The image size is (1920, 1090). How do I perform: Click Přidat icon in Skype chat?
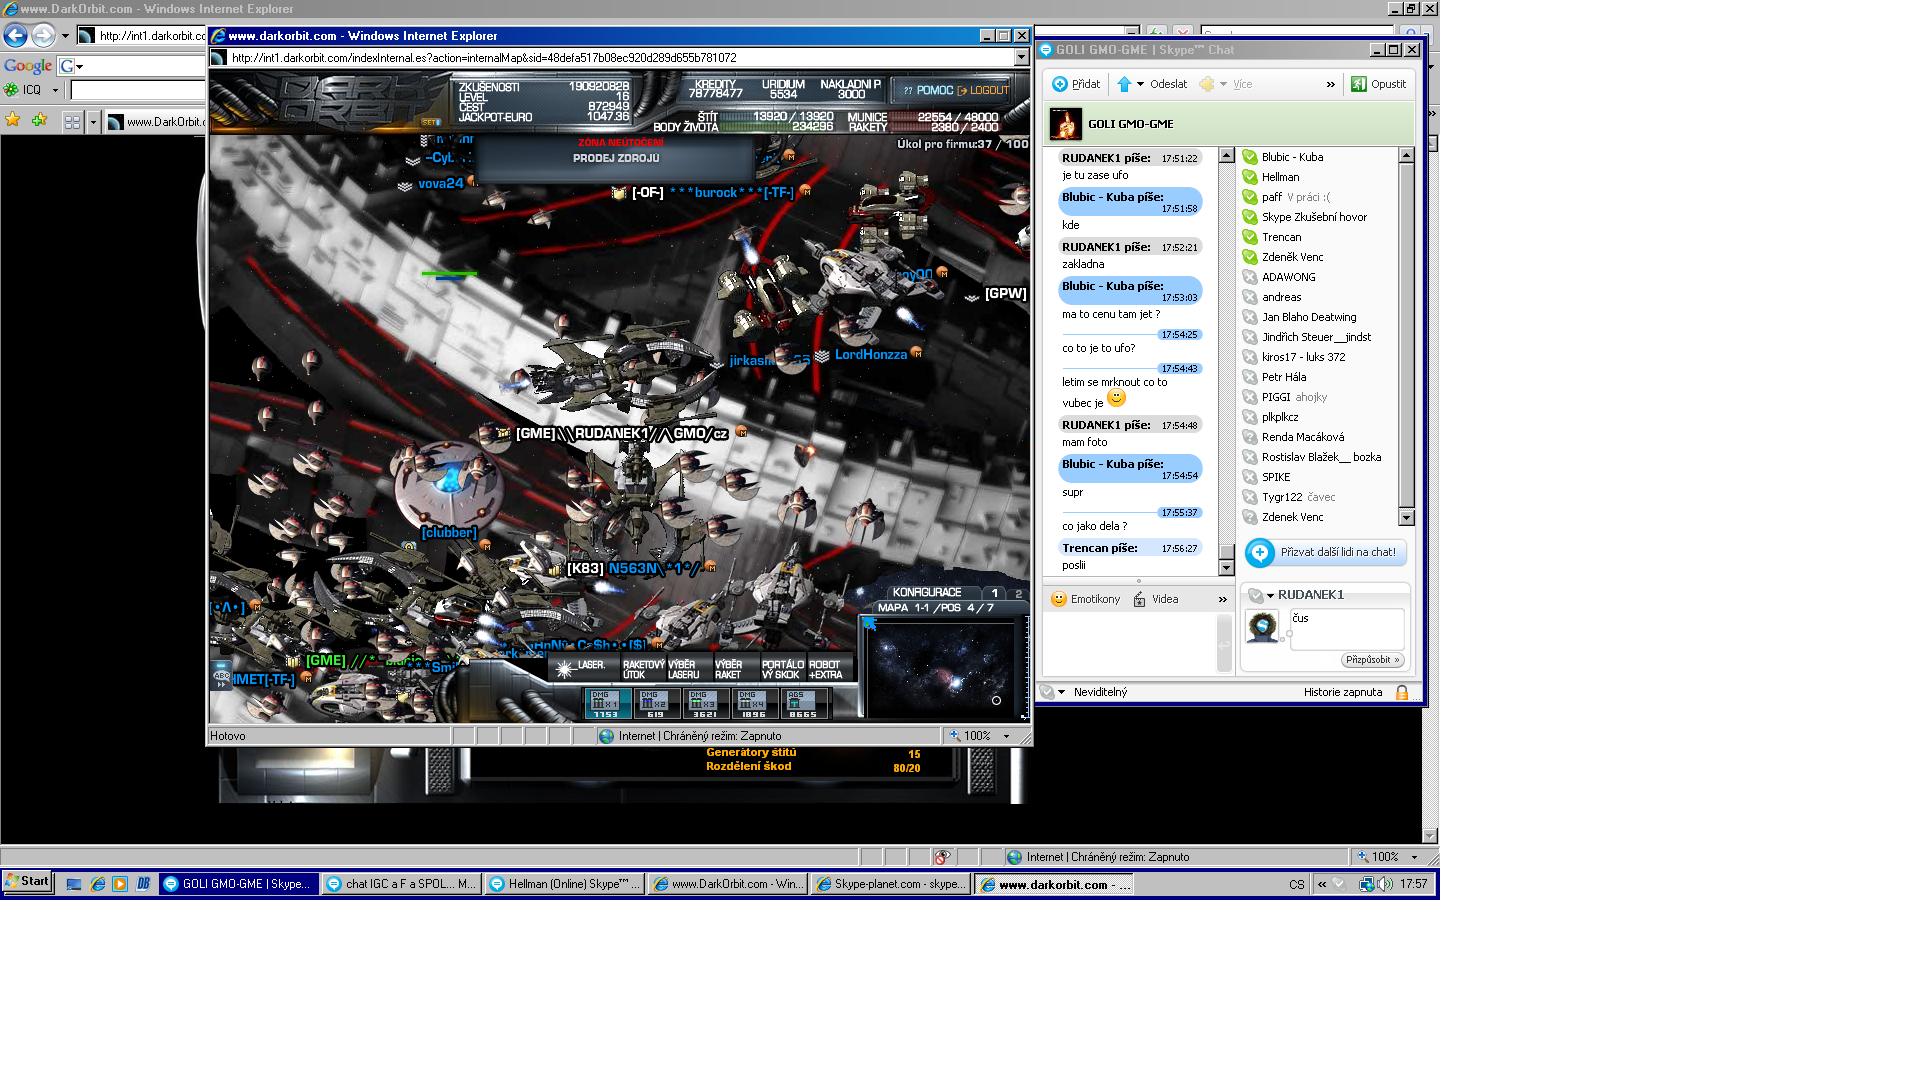[1060, 84]
